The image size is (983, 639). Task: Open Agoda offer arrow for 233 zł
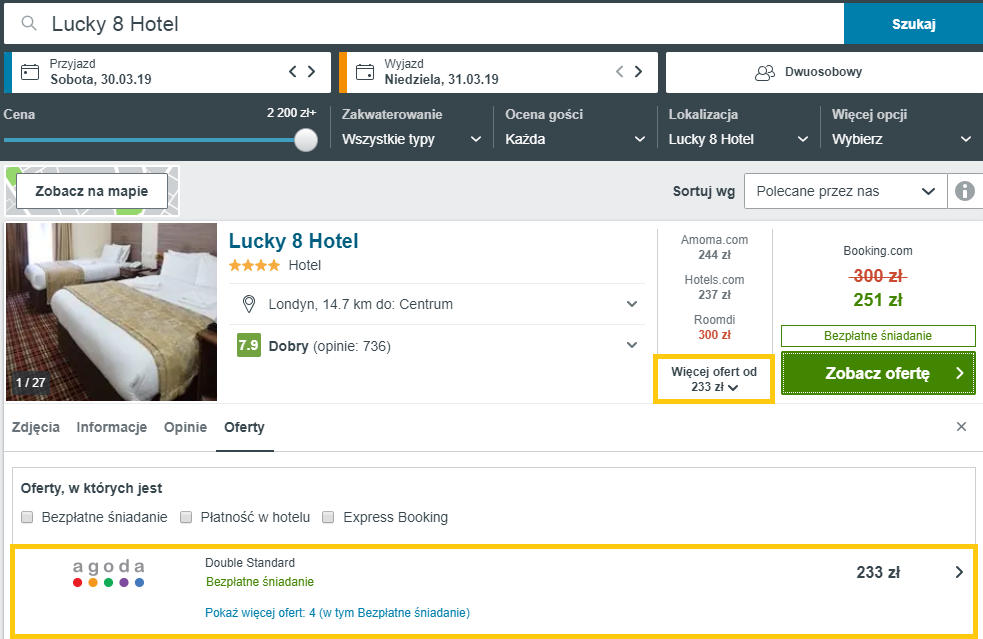pyautogui.click(x=959, y=573)
